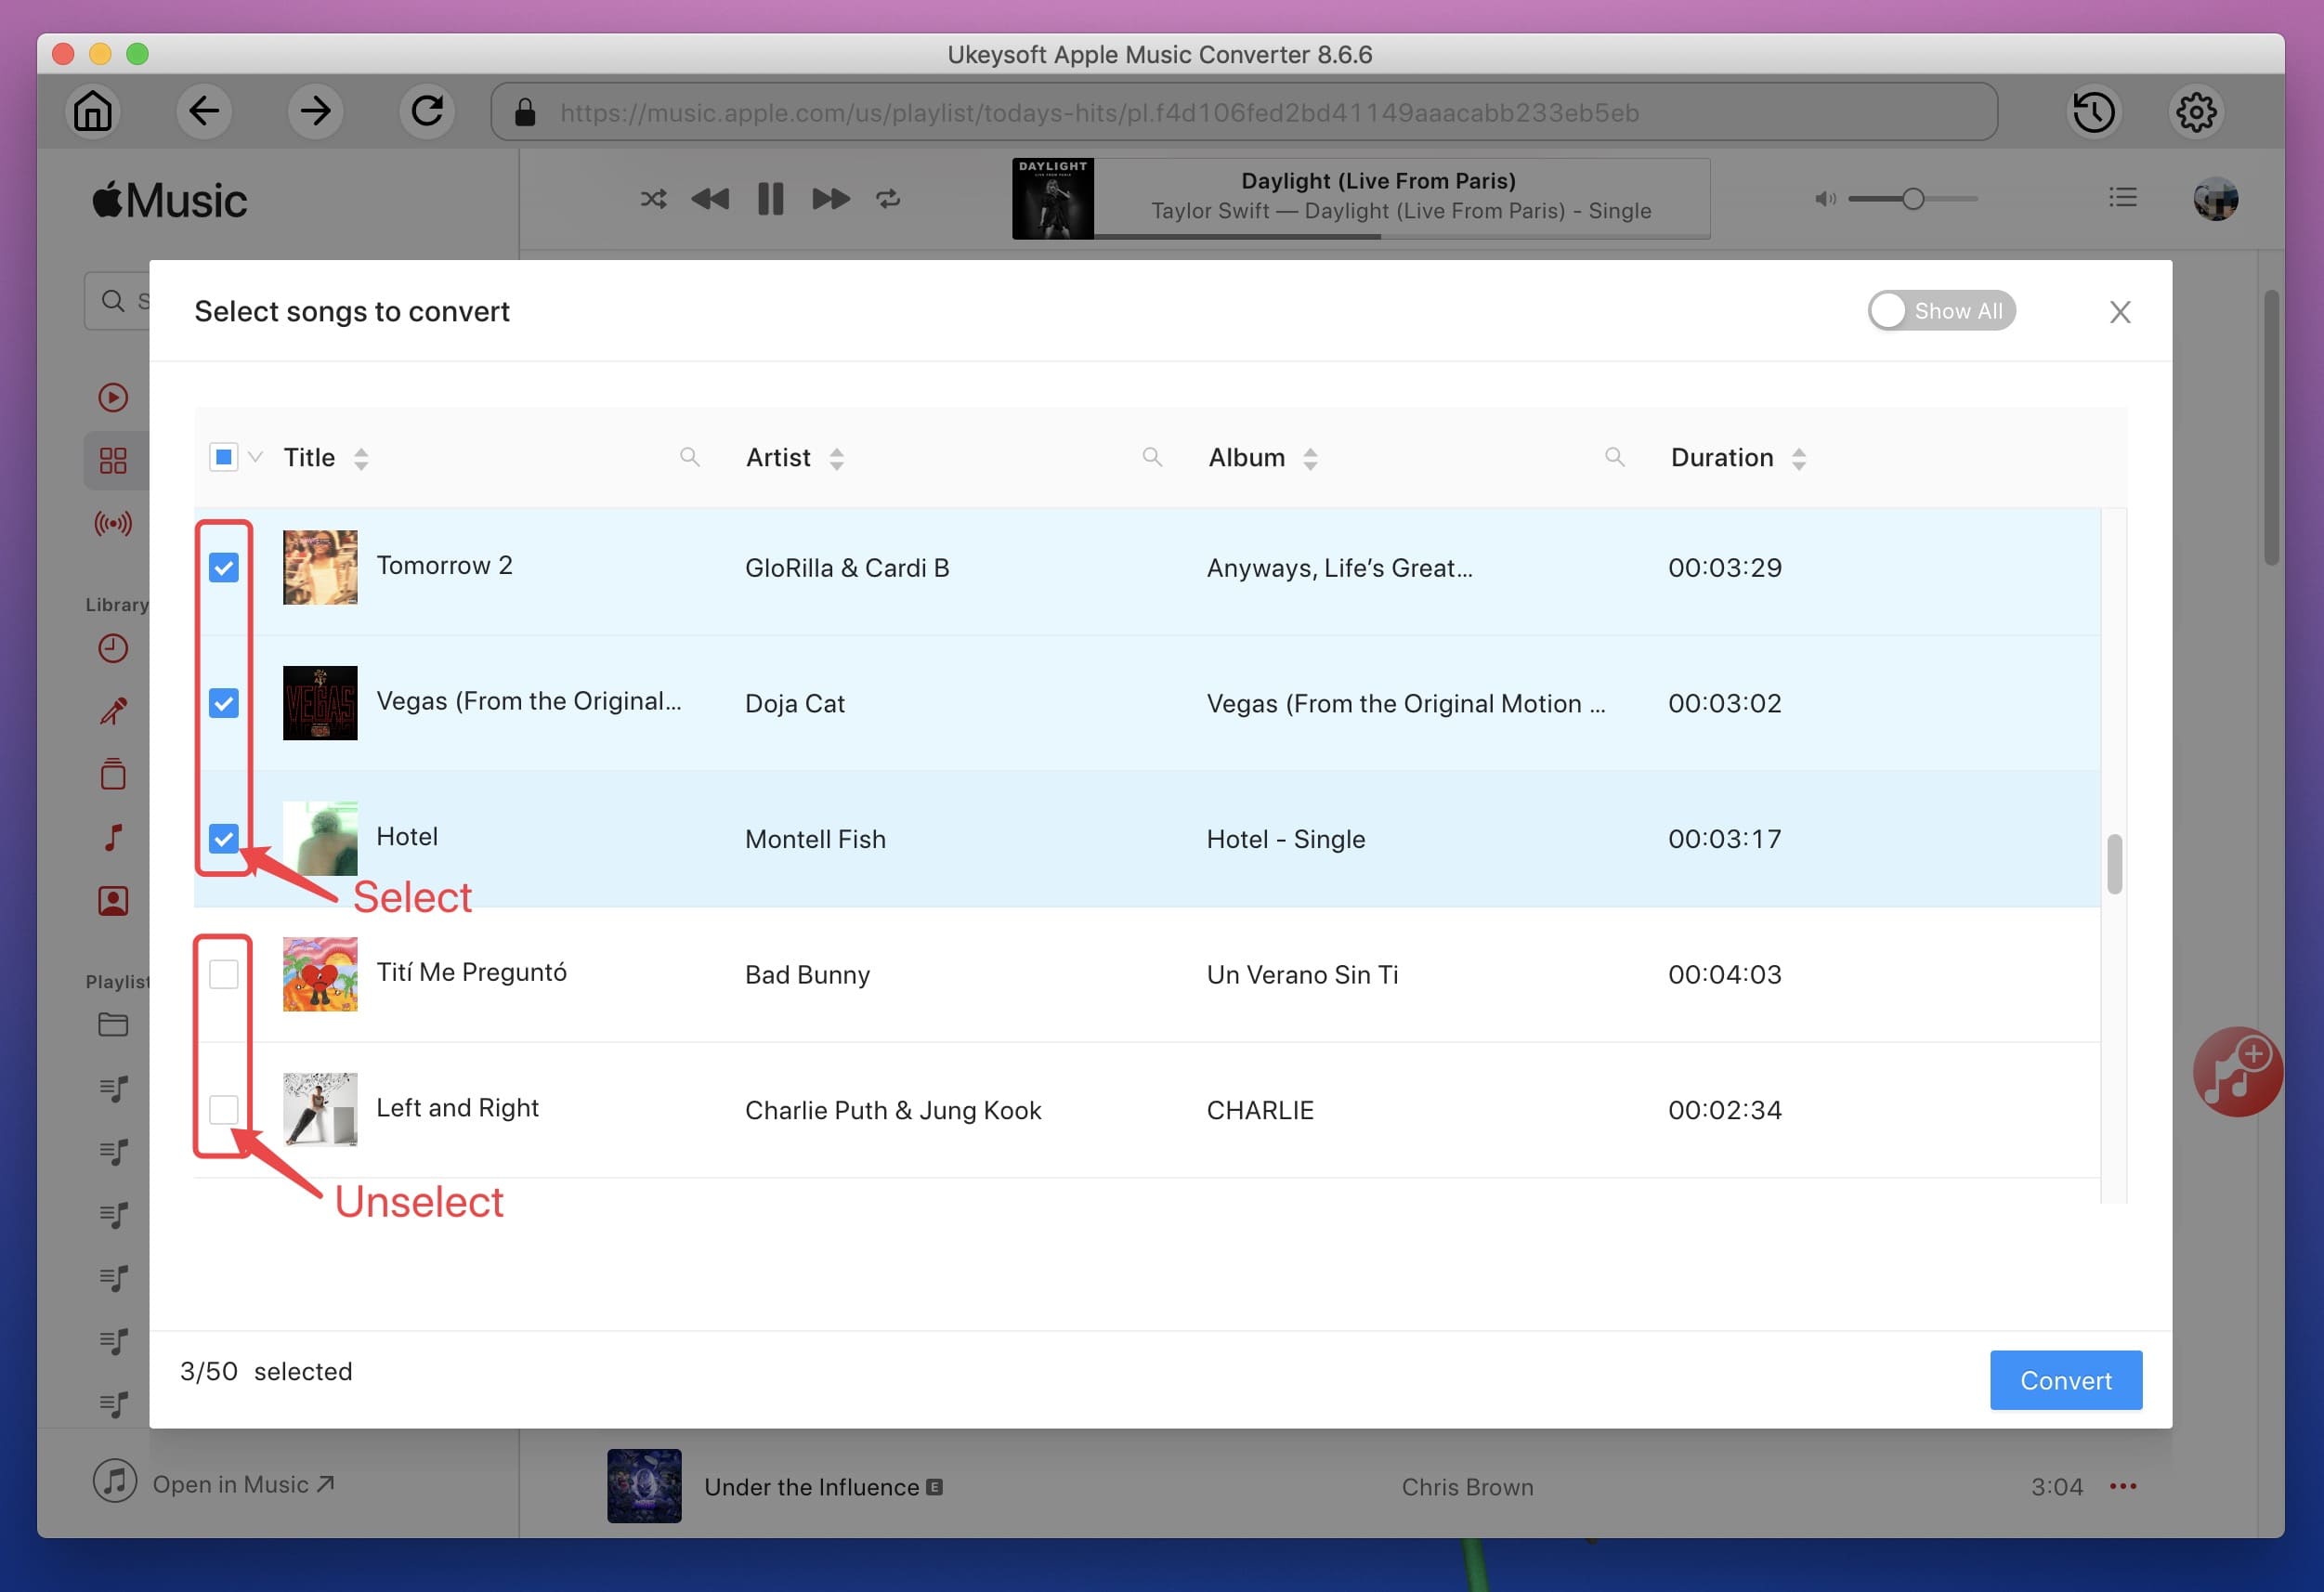Select the Tomorrow 2 song checkbox

(x=223, y=567)
